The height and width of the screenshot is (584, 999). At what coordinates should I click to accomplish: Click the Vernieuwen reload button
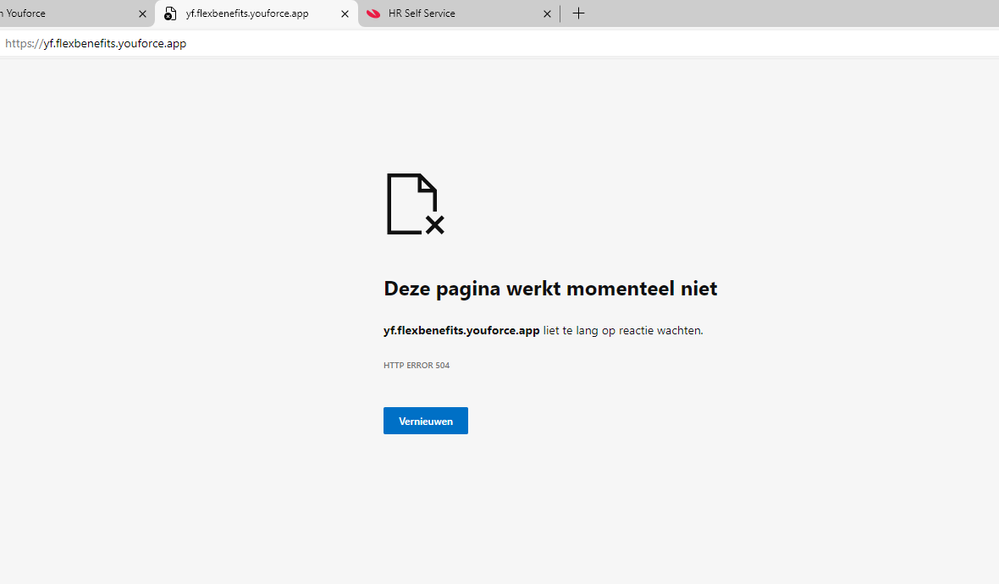426,421
